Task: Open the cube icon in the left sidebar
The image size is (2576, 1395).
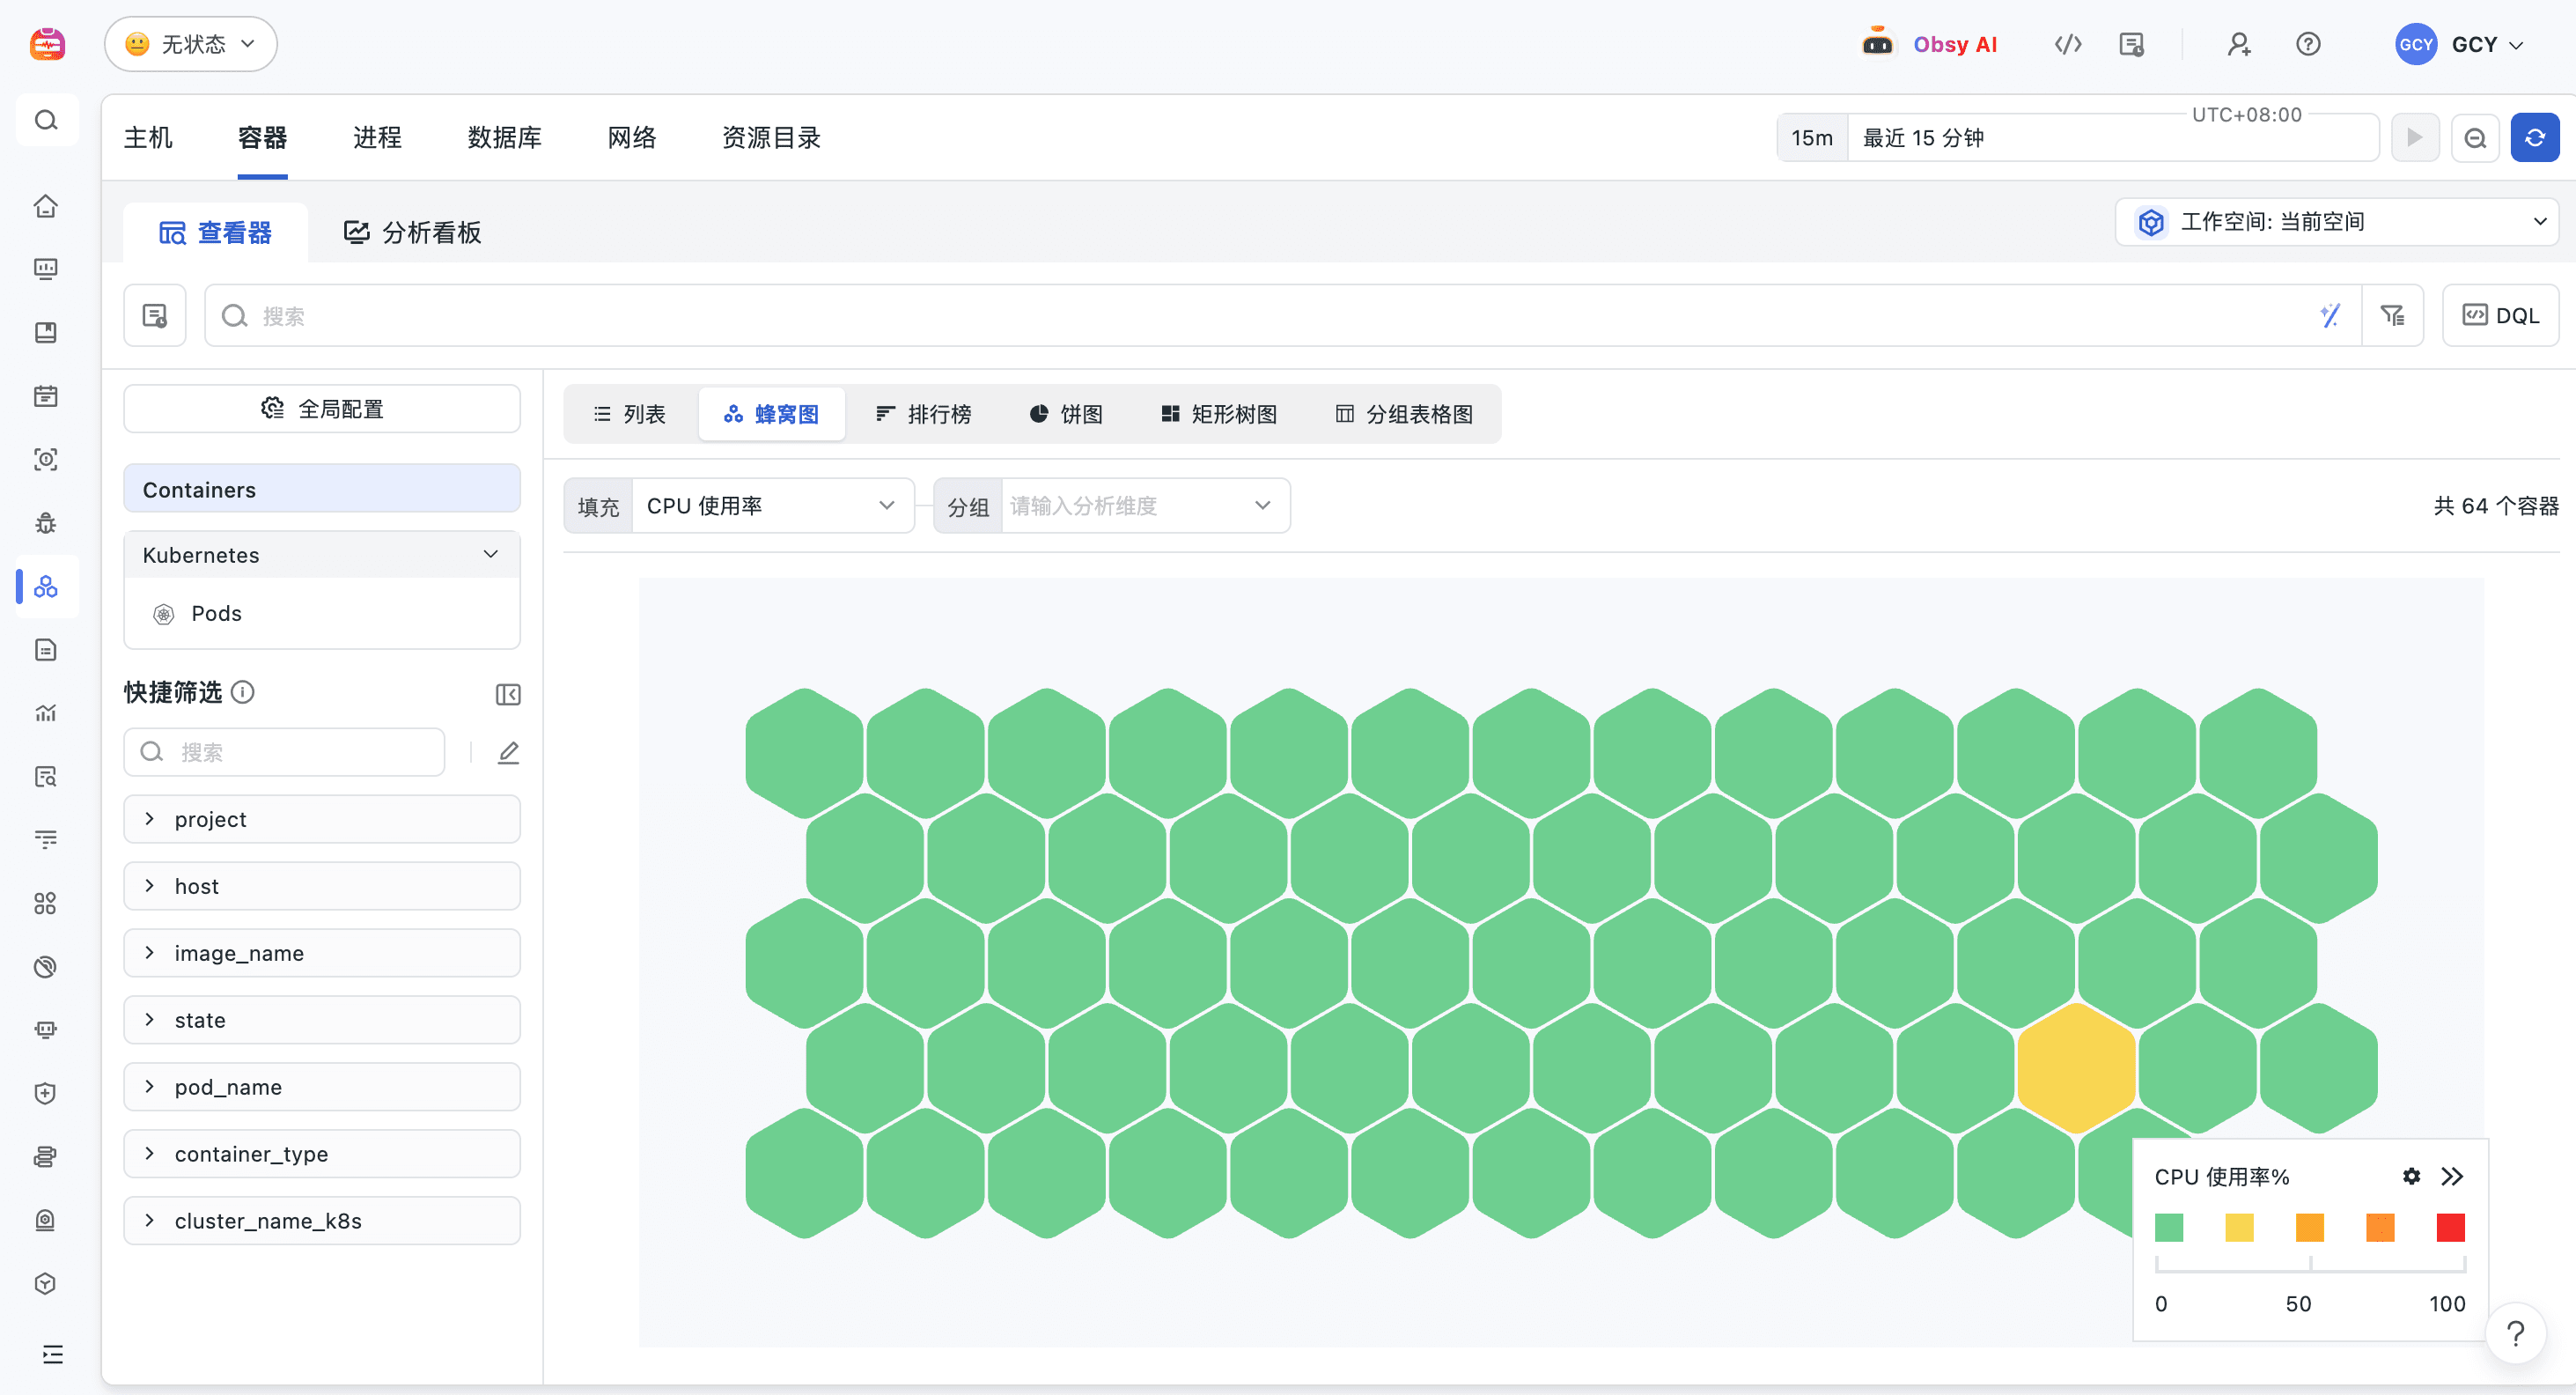Action: coord(46,1283)
